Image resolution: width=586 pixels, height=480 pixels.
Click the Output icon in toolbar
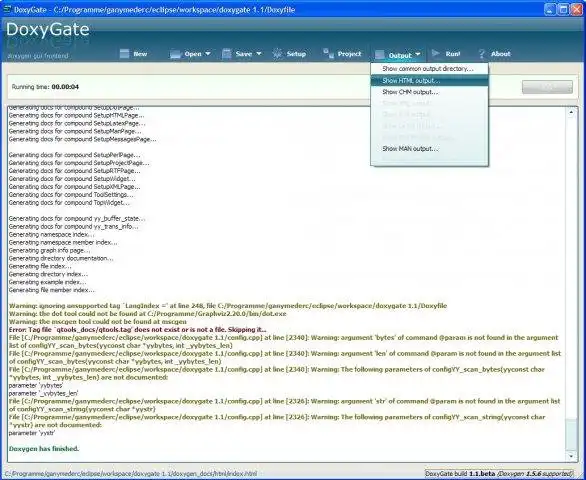380,55
